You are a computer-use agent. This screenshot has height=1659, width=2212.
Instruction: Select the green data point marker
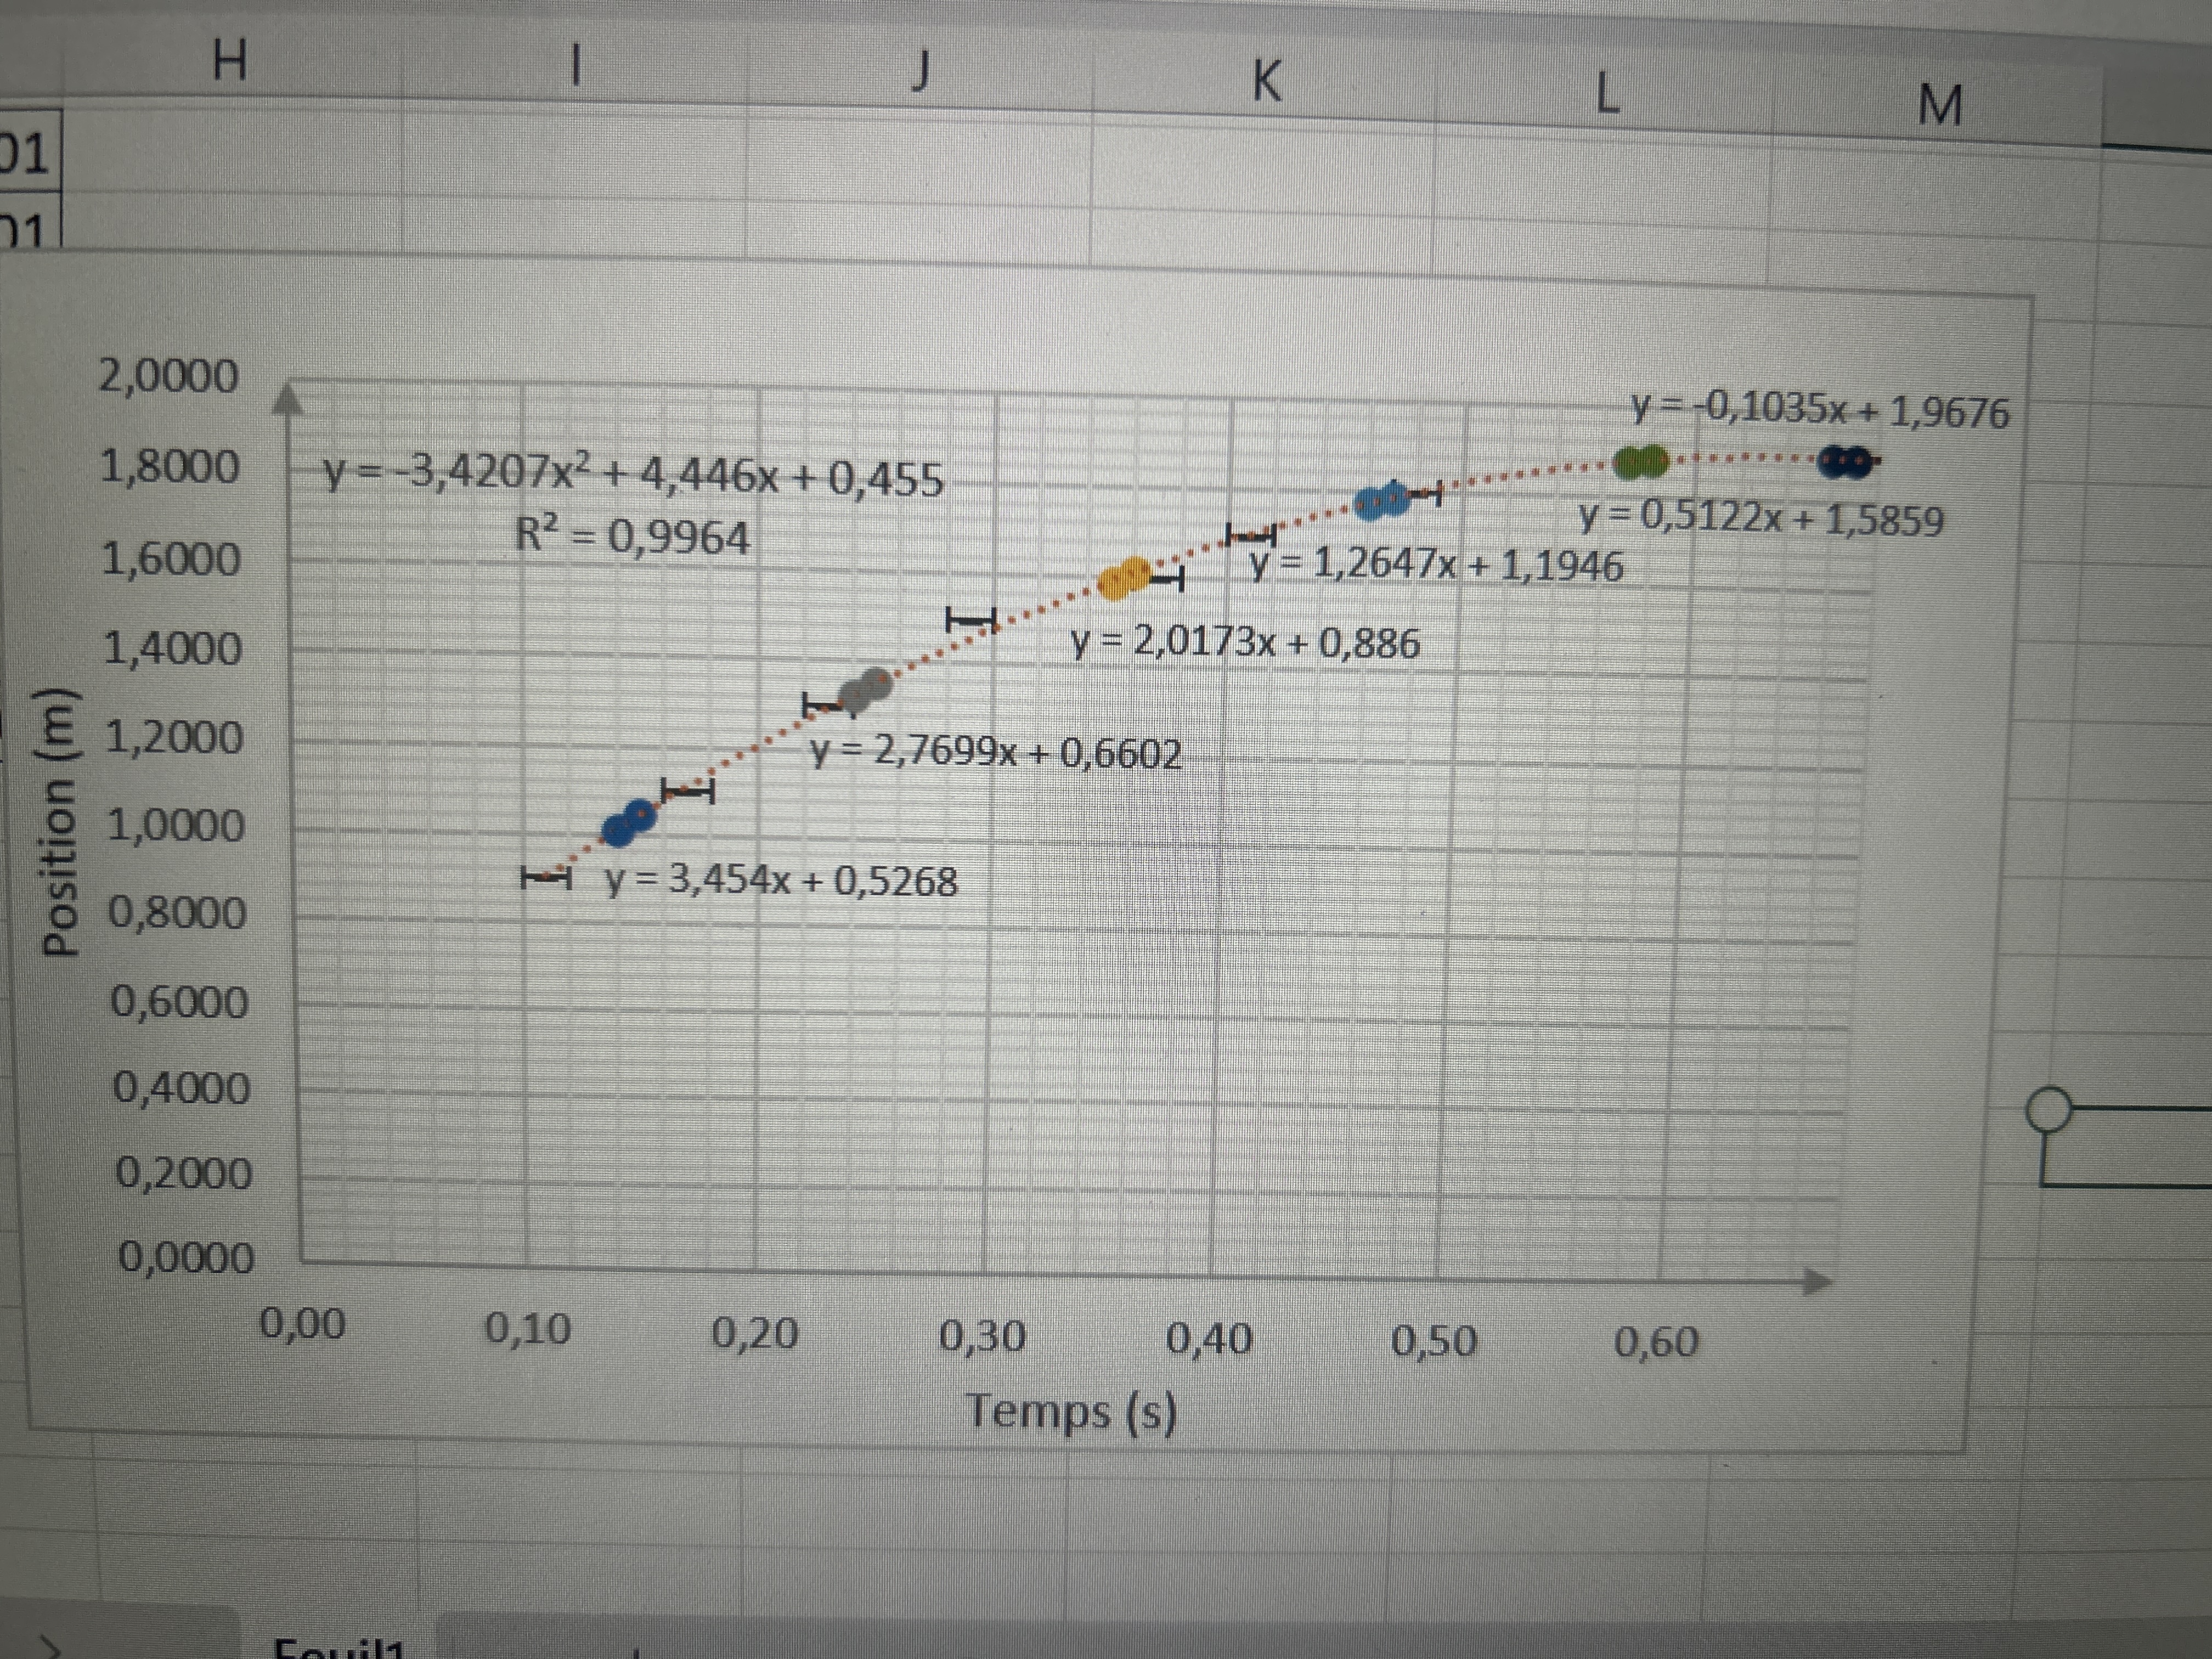pyautogui.click(x=1642, y=461)
